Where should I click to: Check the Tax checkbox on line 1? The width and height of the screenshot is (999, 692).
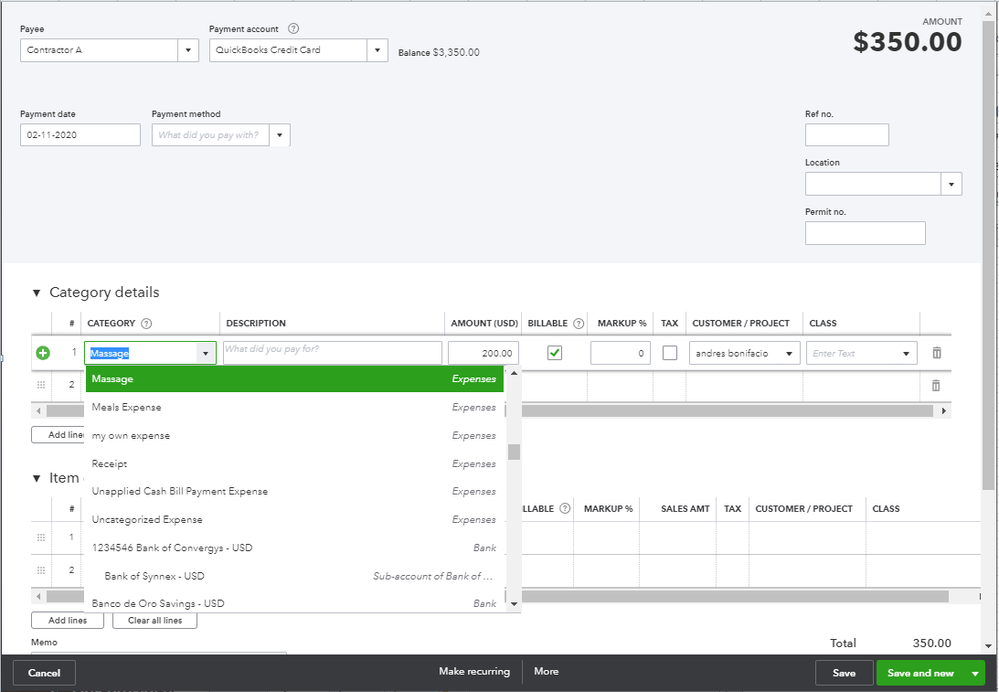click(x=670, y=353)
